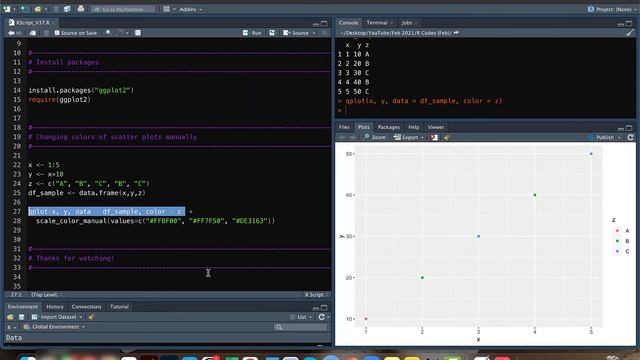This screenshot has height=360, width=640.
Task: Open the Global Environment selector
Action: [x=54, y=327]
